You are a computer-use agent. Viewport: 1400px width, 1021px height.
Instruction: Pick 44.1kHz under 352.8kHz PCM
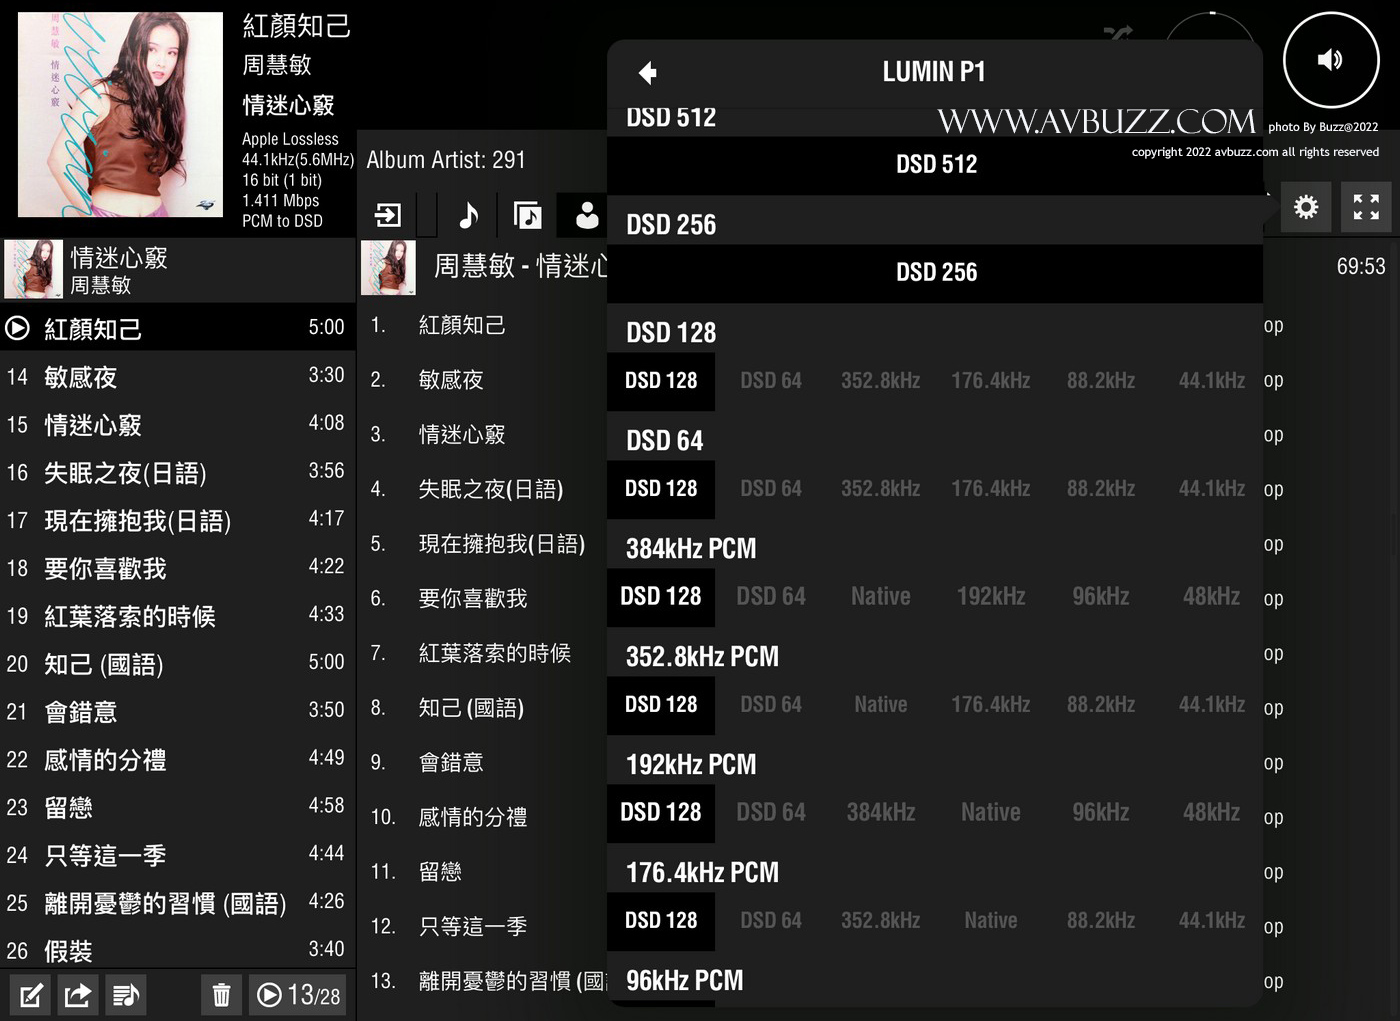(x=1211, y=705)
